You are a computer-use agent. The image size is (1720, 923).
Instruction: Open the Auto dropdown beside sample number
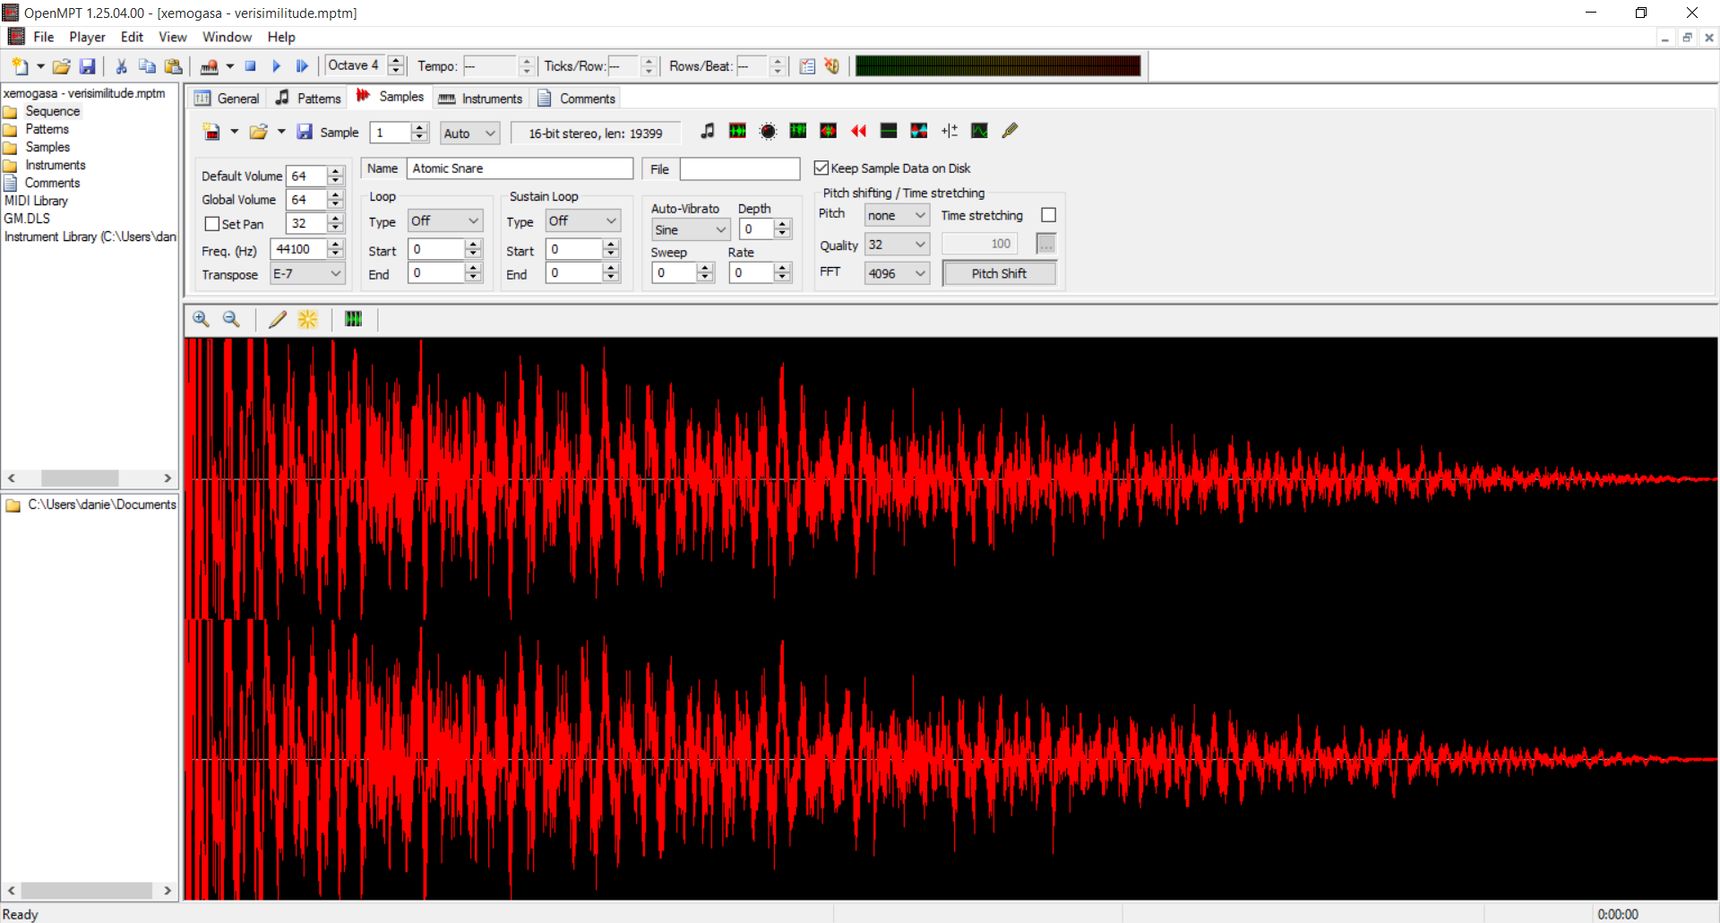(470, 133)
